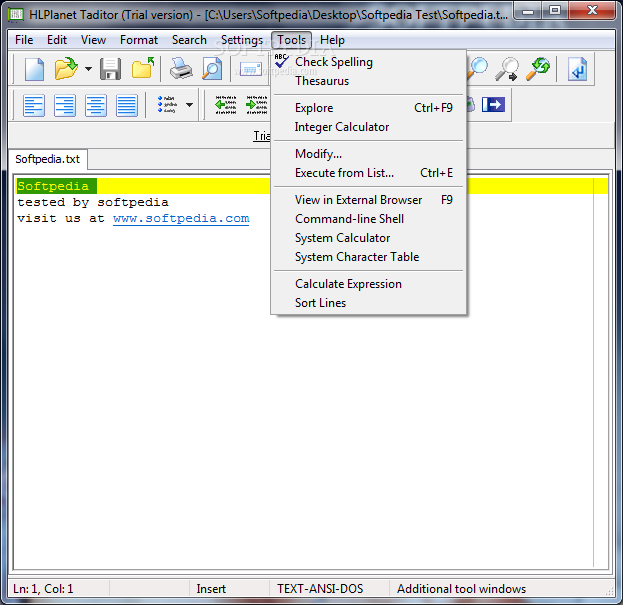This screenshot has width=623, height=605.
Task: Increase indent with the green right arrow icon
Action: click(x=256, y=105)
